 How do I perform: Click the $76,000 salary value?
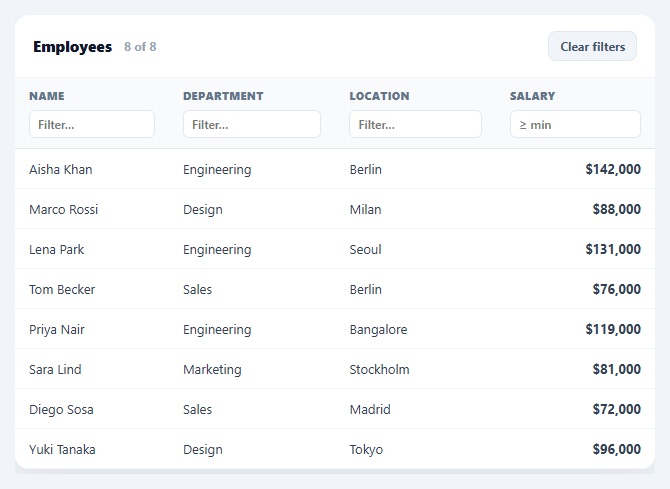[617, 289]
